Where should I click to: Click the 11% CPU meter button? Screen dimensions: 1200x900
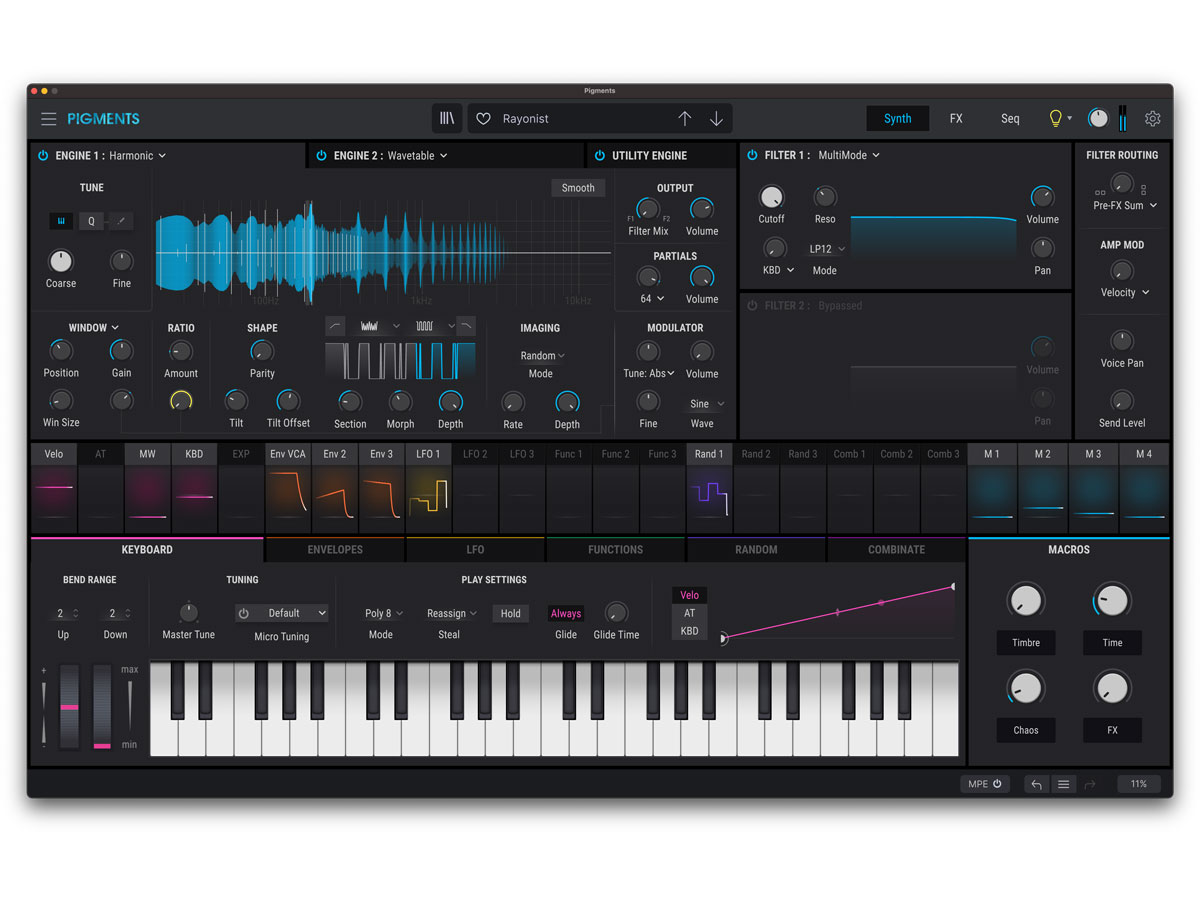(1139, 784)
